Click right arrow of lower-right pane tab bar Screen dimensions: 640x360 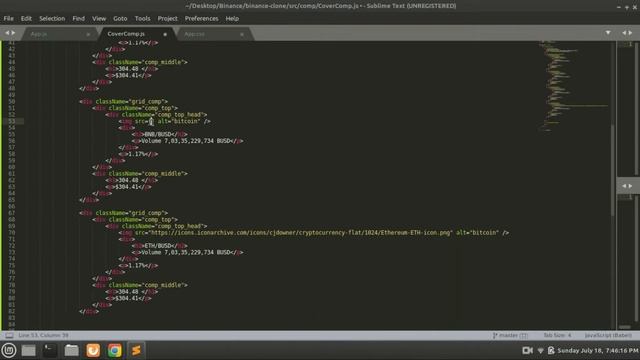(631, 186)
